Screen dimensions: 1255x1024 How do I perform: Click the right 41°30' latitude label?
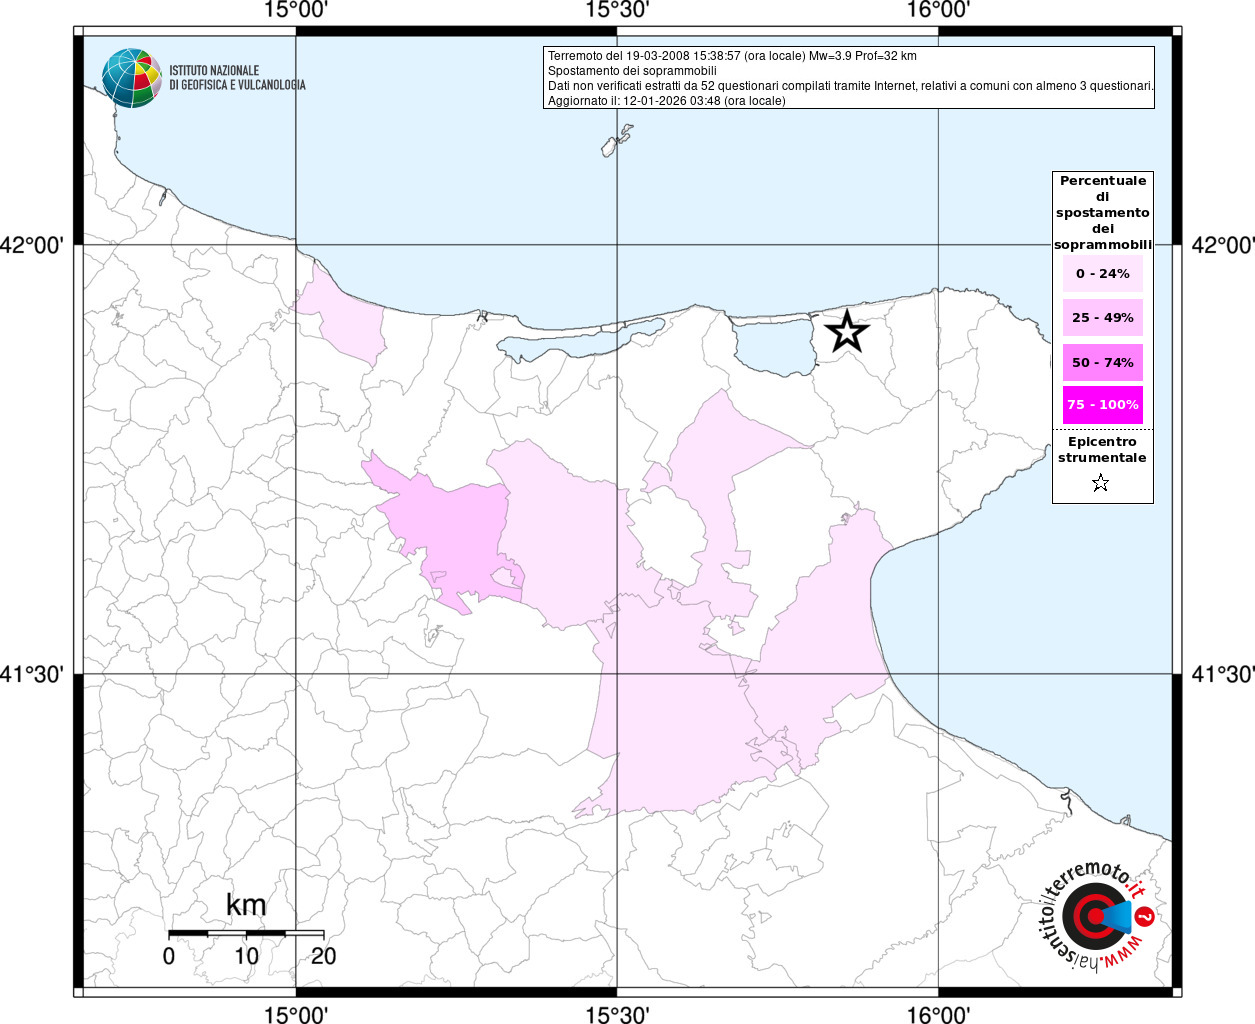tap(1223, 675)
